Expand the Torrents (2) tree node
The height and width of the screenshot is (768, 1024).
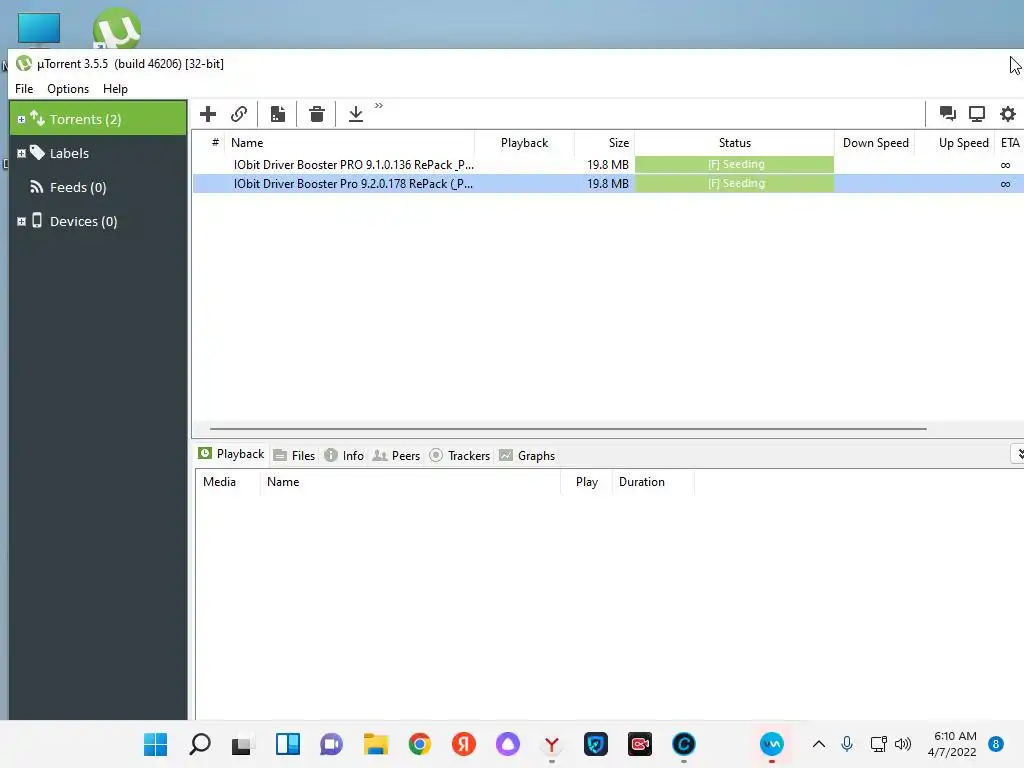[x=21, y=120]
